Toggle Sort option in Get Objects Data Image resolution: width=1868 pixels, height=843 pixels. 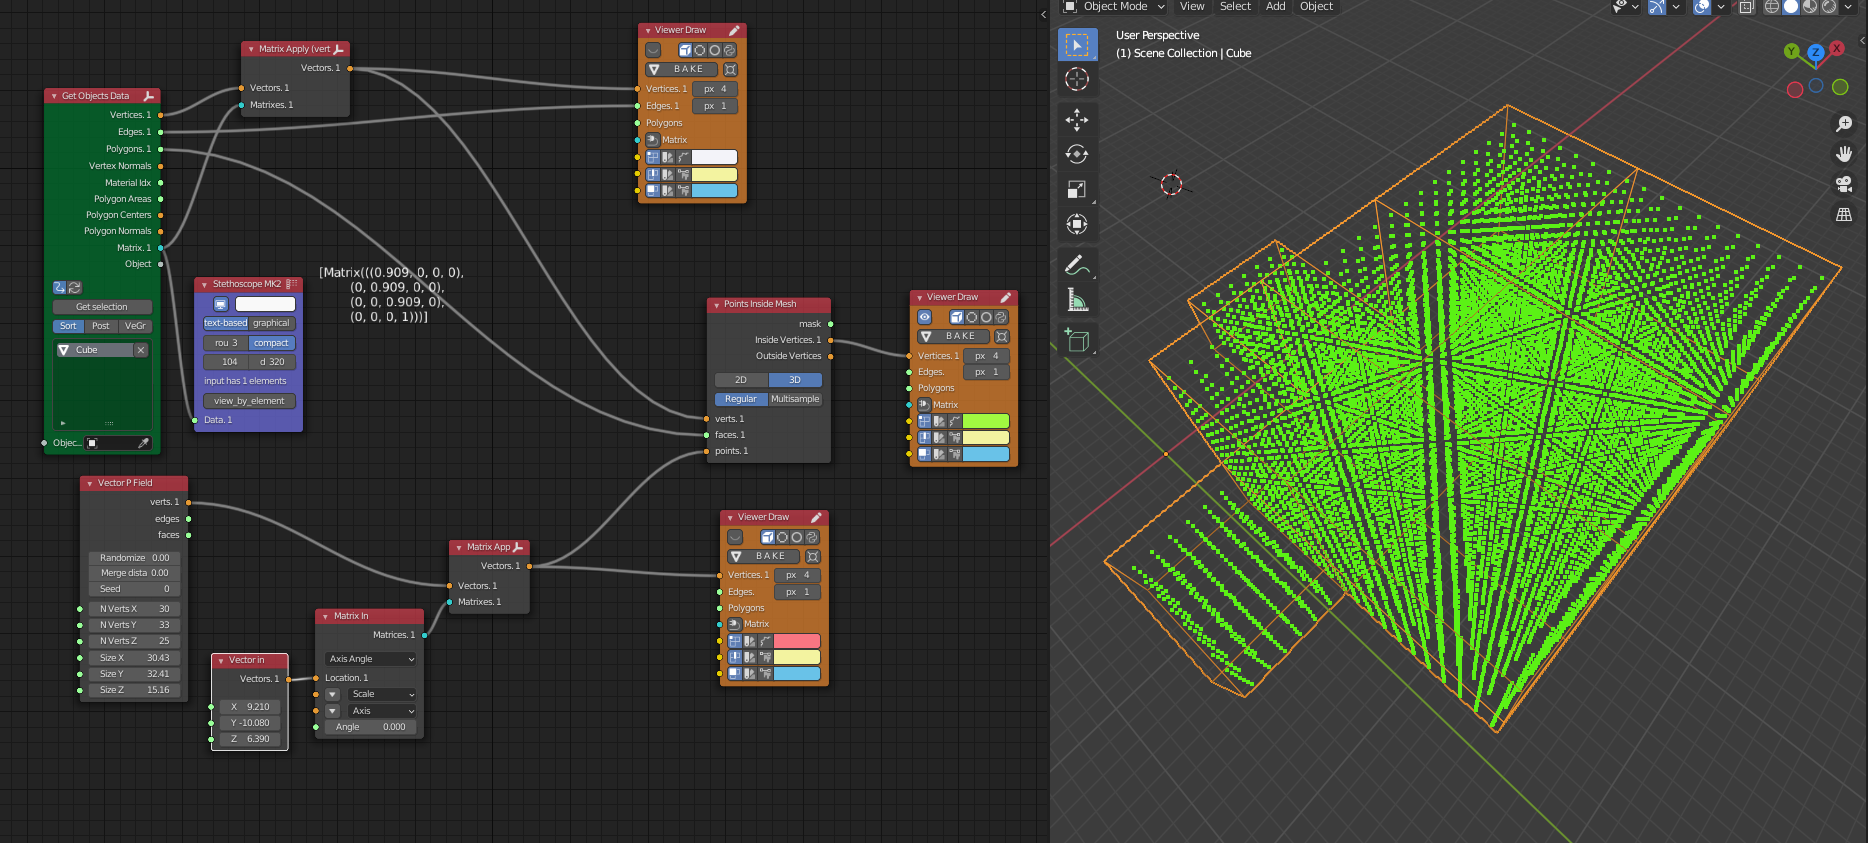coord(68,326)
